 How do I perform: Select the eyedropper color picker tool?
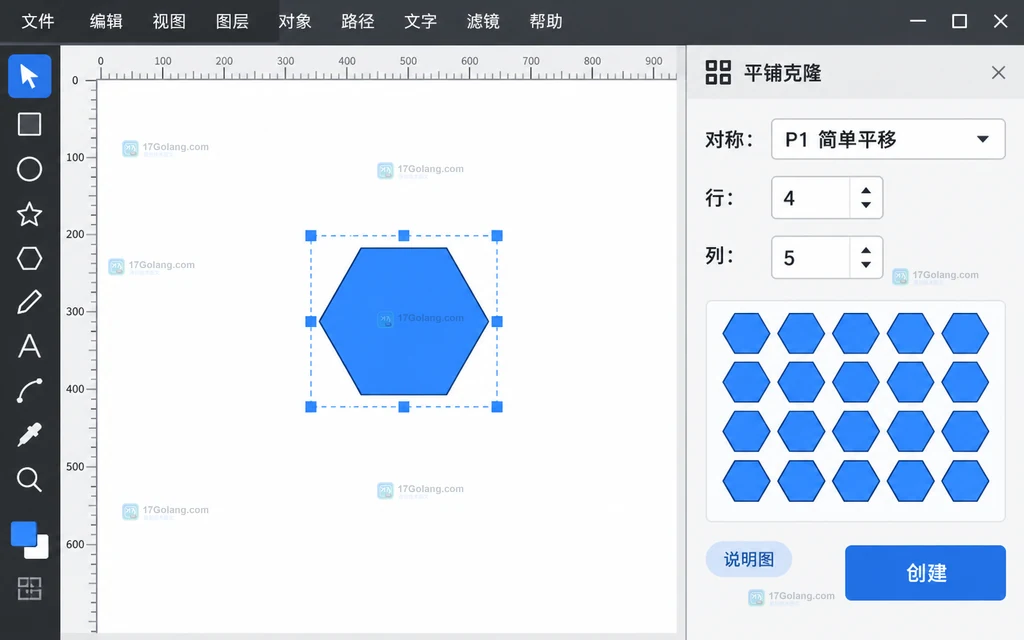(29, 435)
